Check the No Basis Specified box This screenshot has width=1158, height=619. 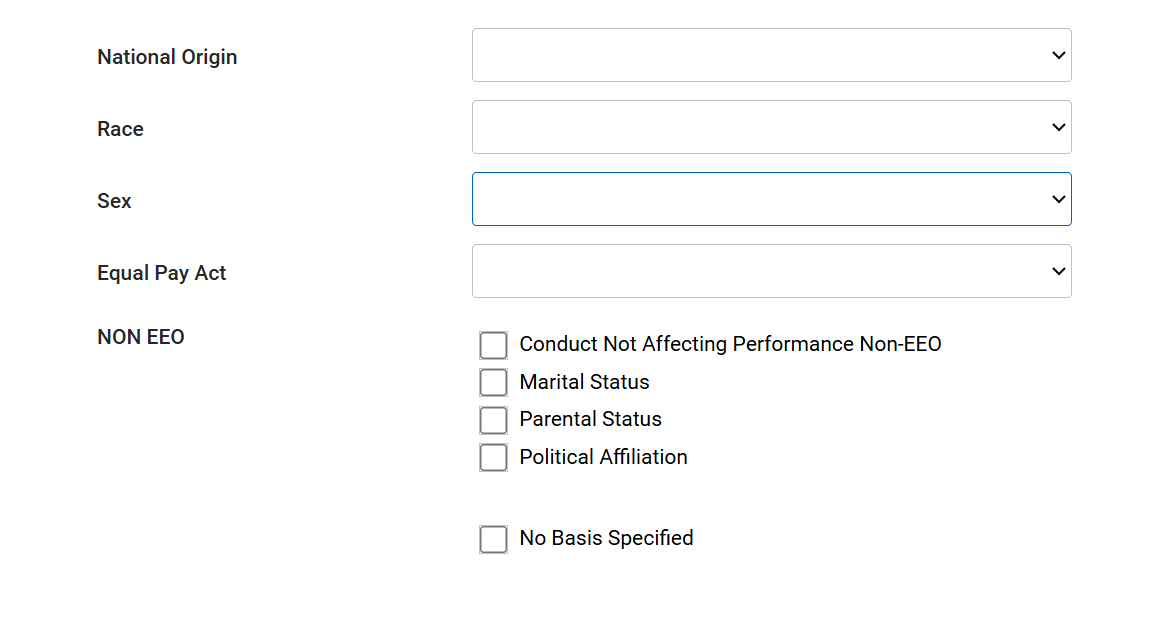[x=493, y=540]
